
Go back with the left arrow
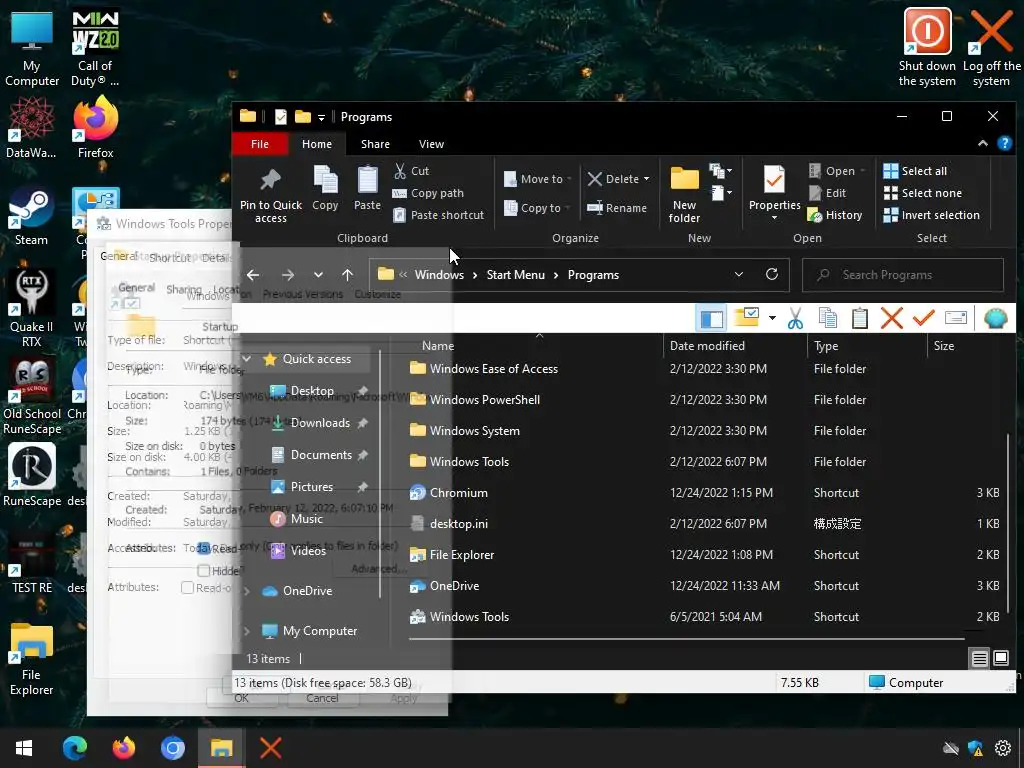(x=253, y=275)
